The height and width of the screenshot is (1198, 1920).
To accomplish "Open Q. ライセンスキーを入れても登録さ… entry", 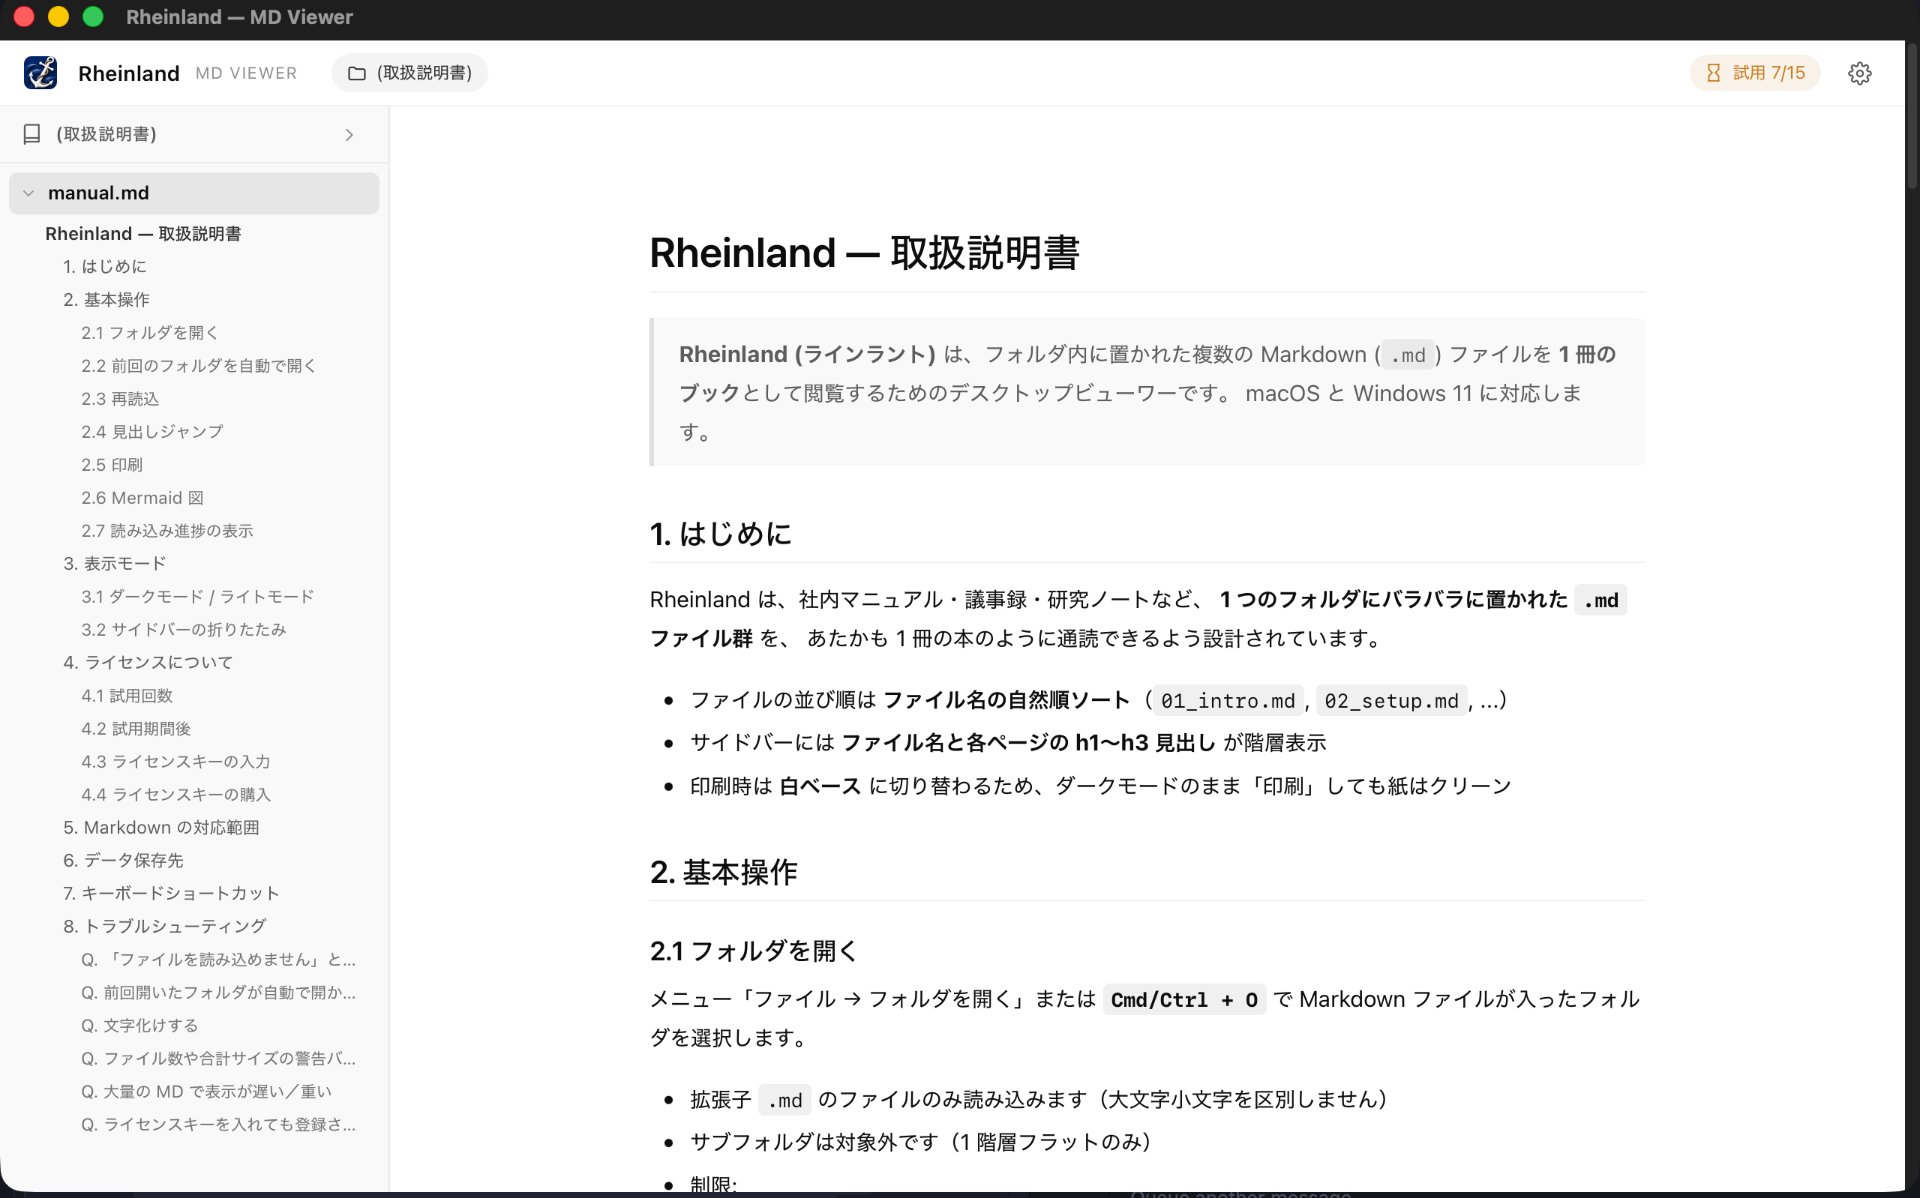I will [218, 1124].
